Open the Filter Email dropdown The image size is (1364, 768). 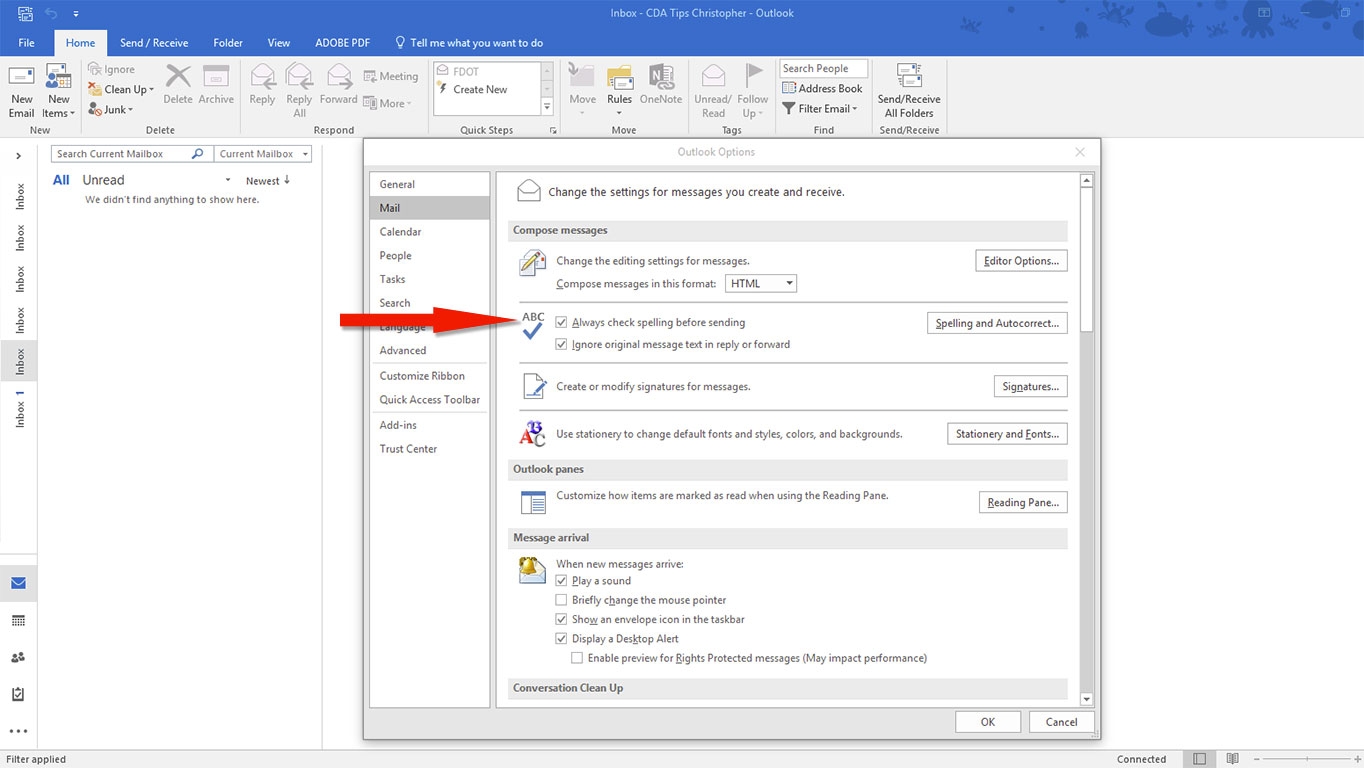coord(821,109)
